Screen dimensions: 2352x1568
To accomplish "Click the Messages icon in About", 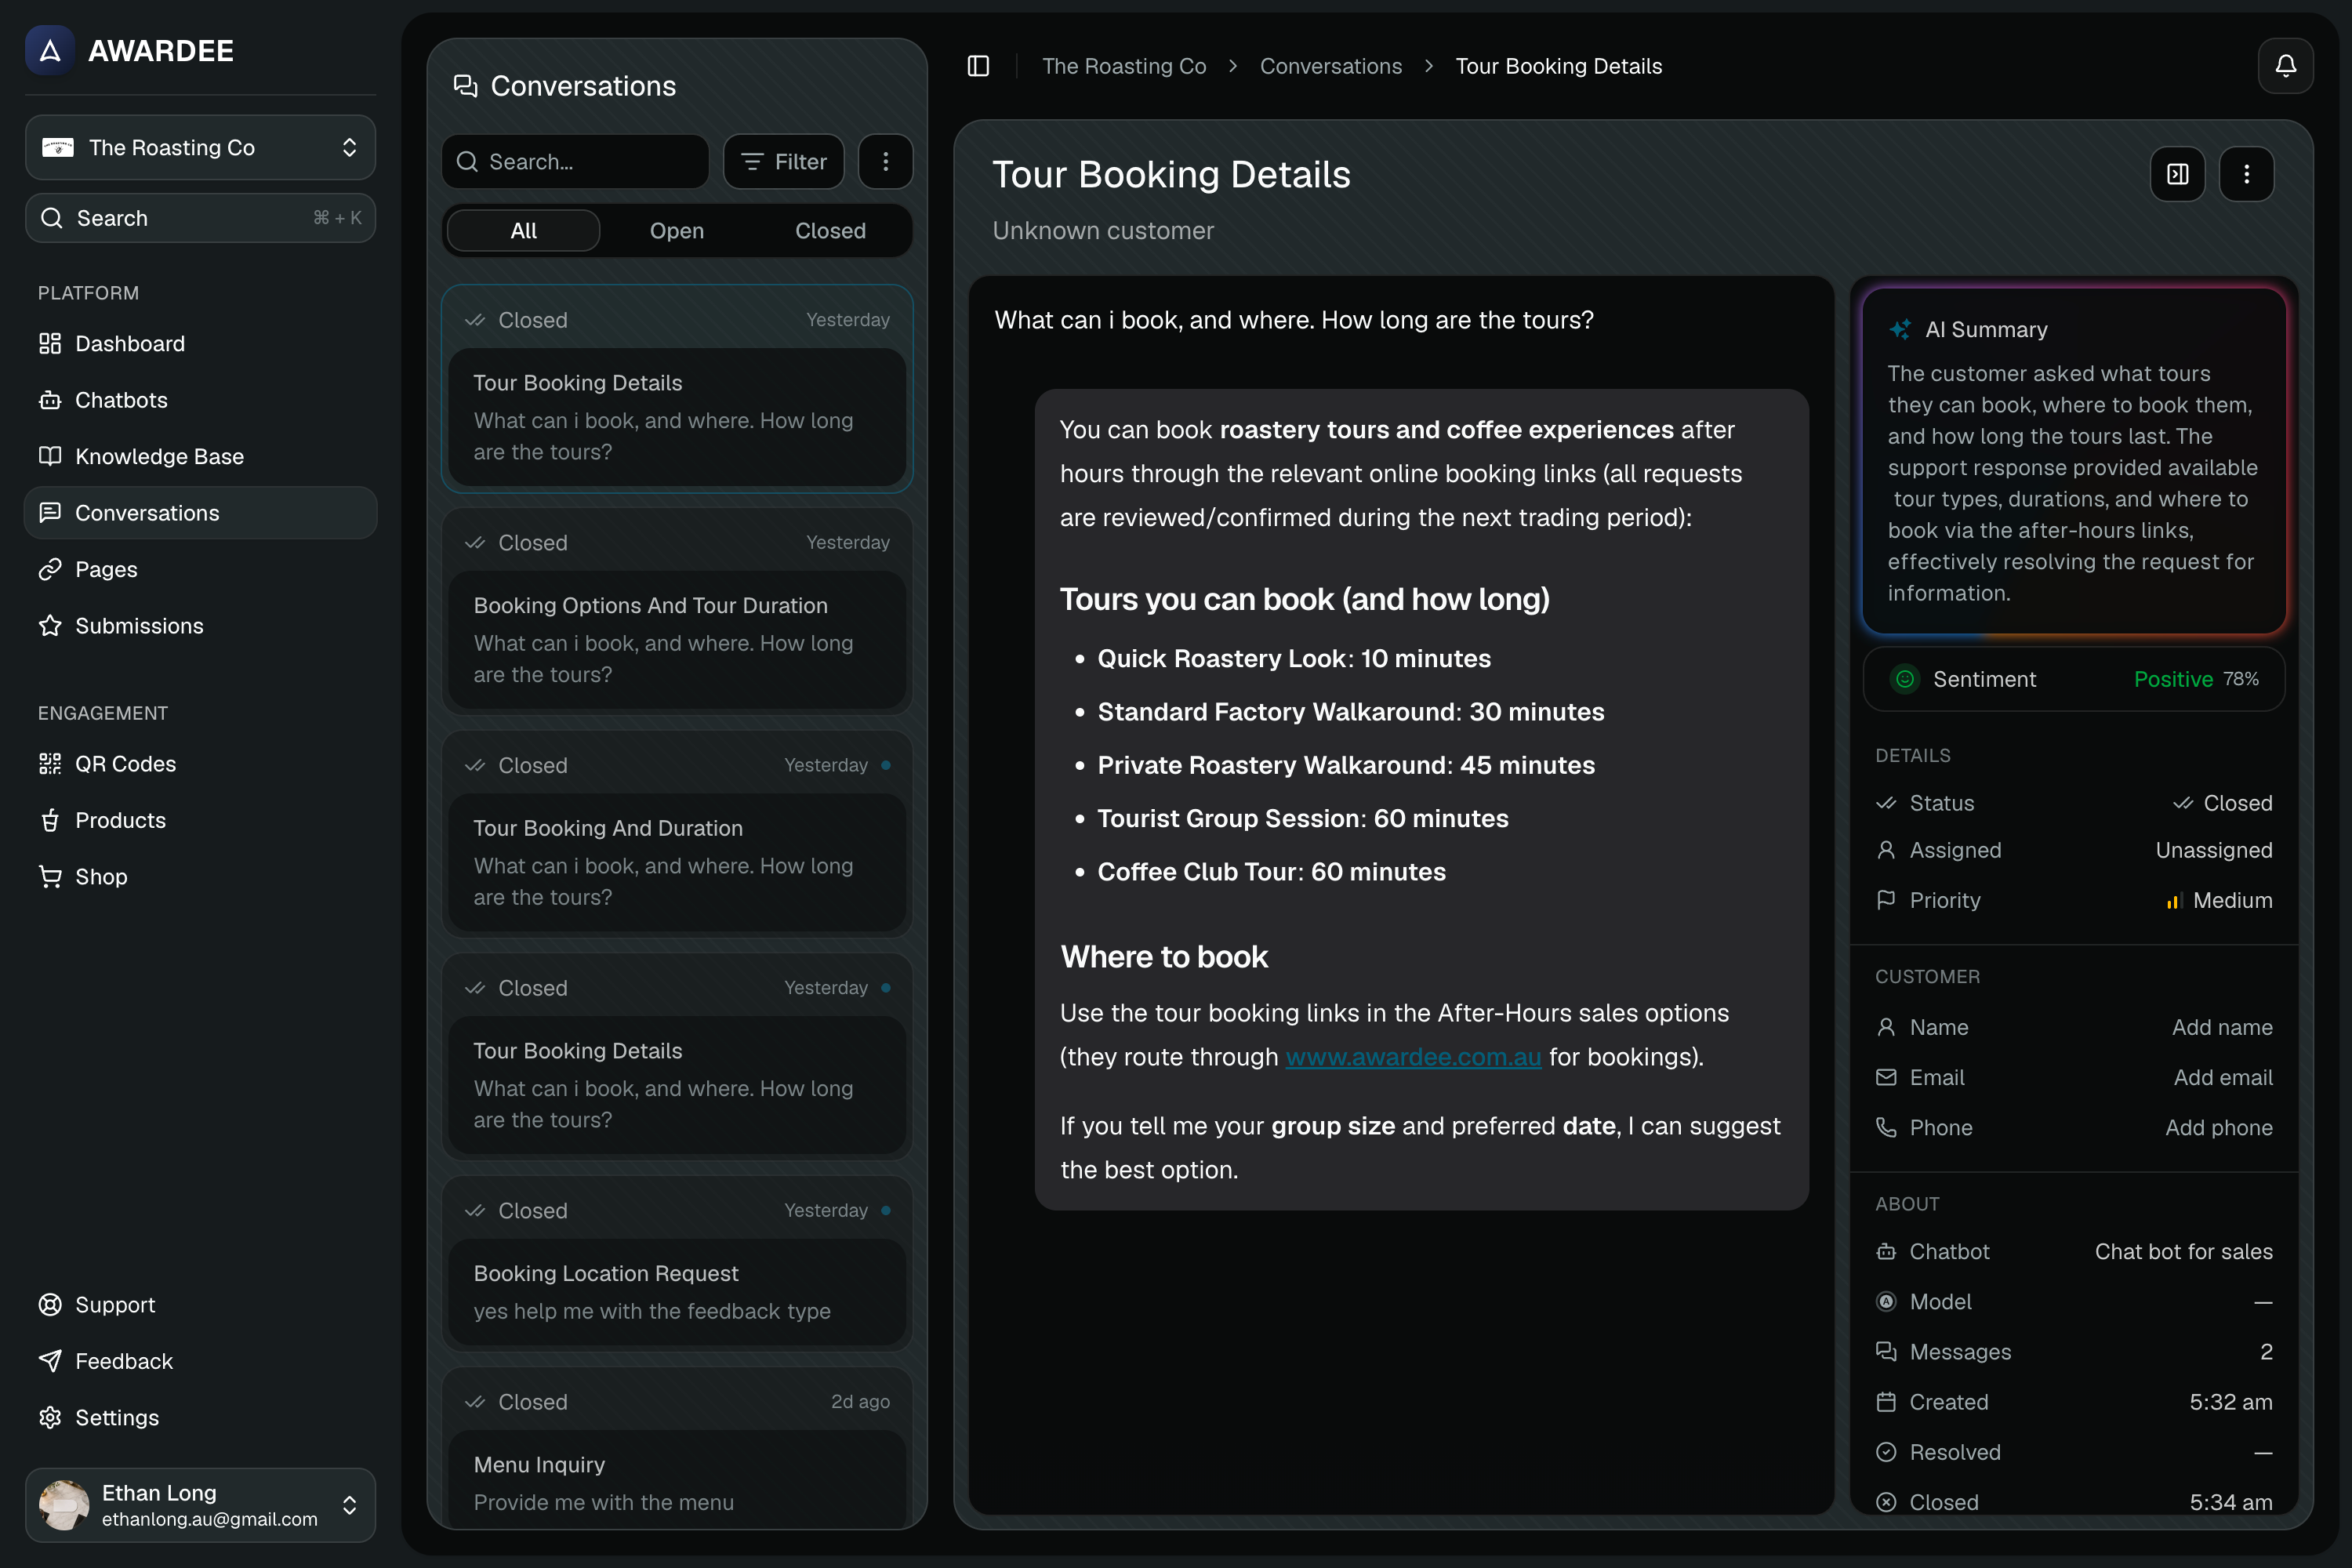I will tap(1886, 1352).
